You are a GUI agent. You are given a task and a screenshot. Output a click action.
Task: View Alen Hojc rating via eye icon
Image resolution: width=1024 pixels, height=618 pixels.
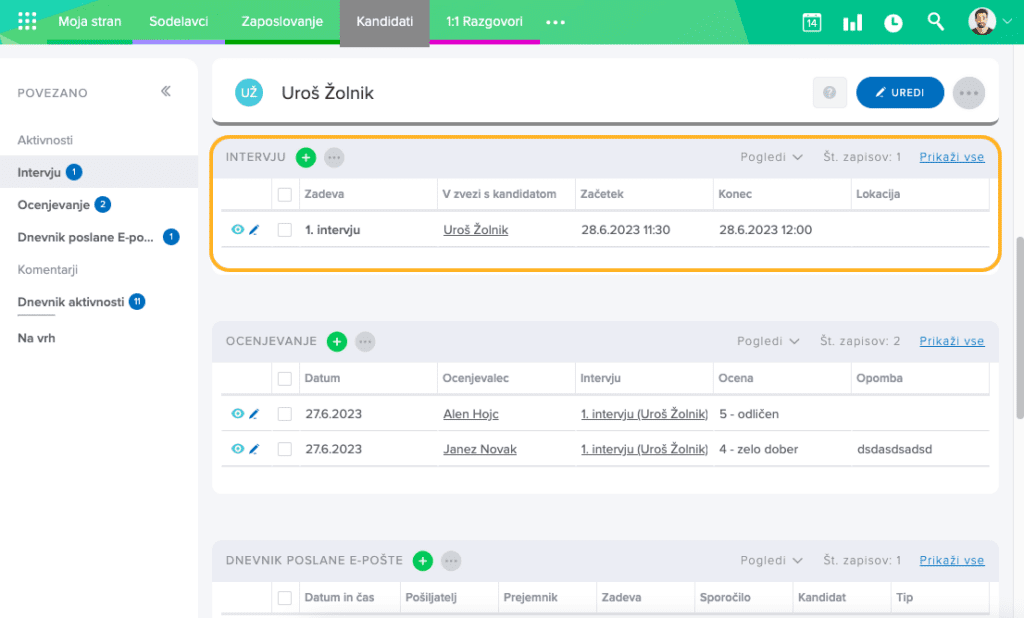237,414
